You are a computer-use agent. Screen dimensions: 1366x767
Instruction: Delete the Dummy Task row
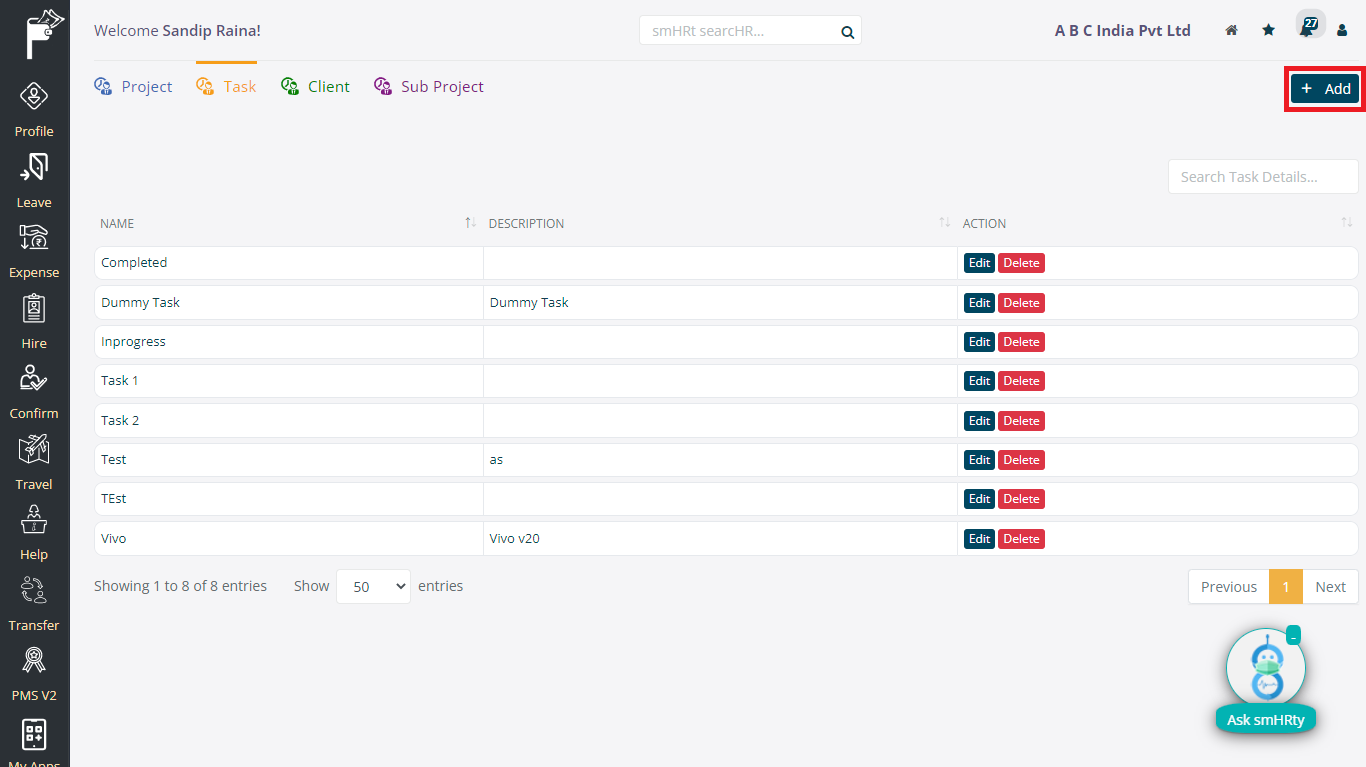(1021, 303)
